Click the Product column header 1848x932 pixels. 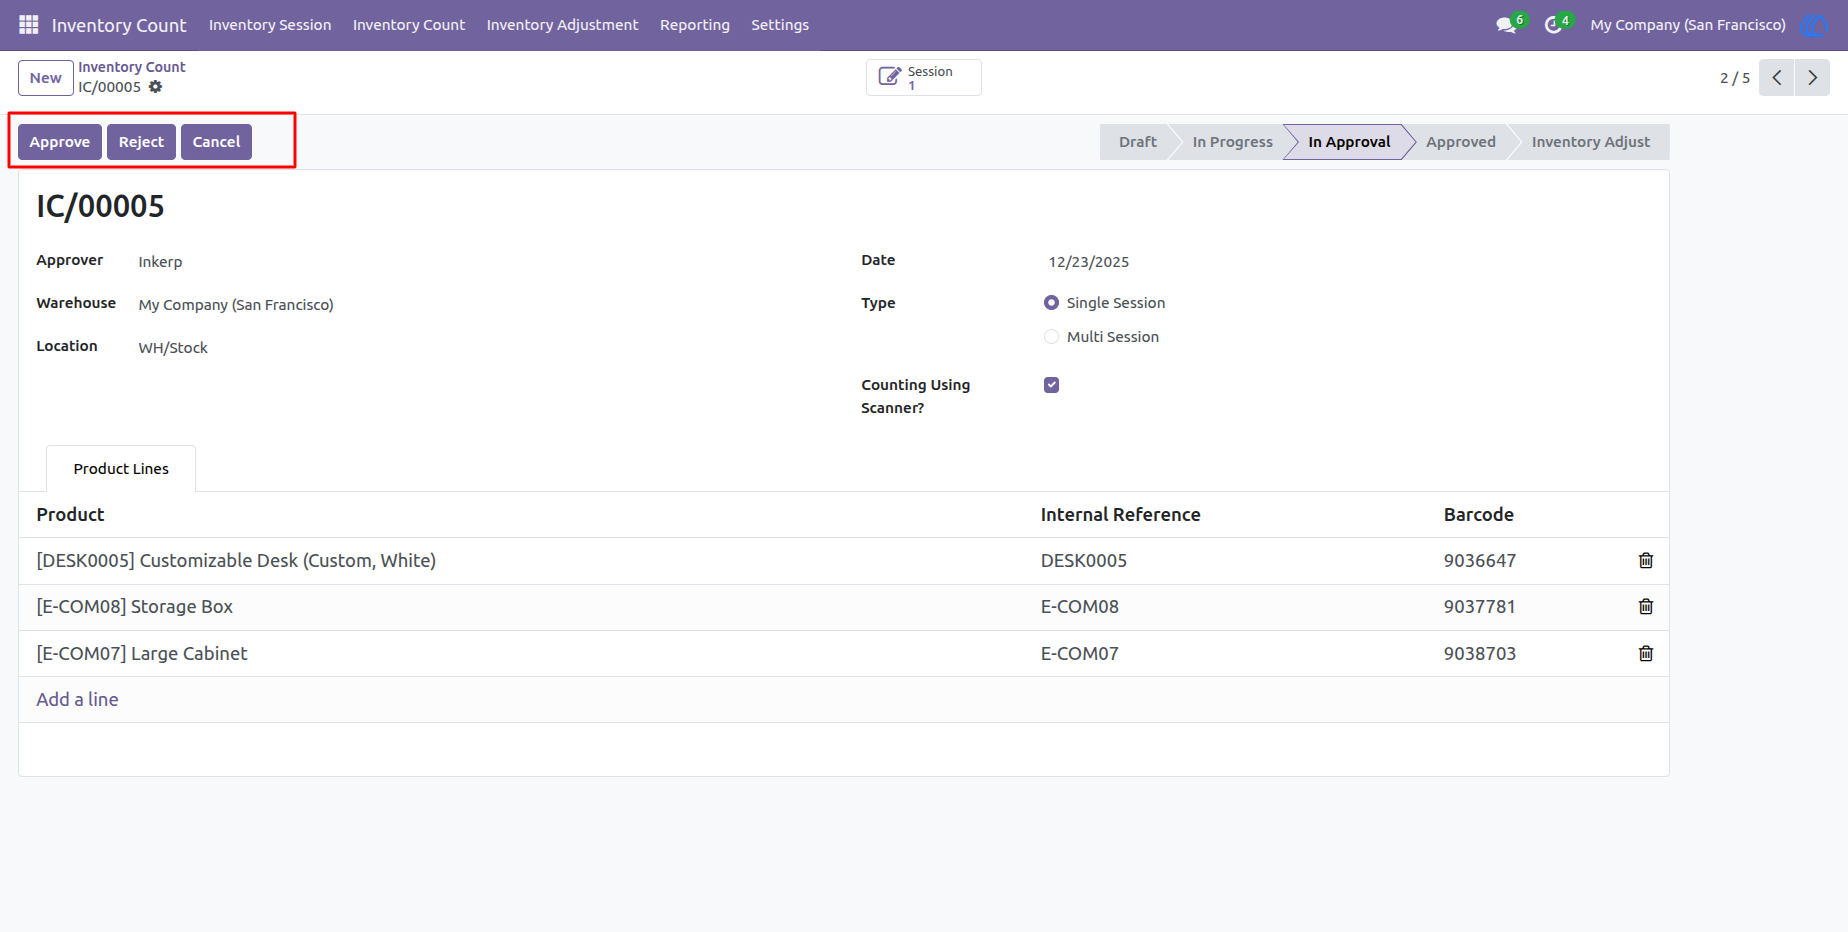tap(70, 515)
